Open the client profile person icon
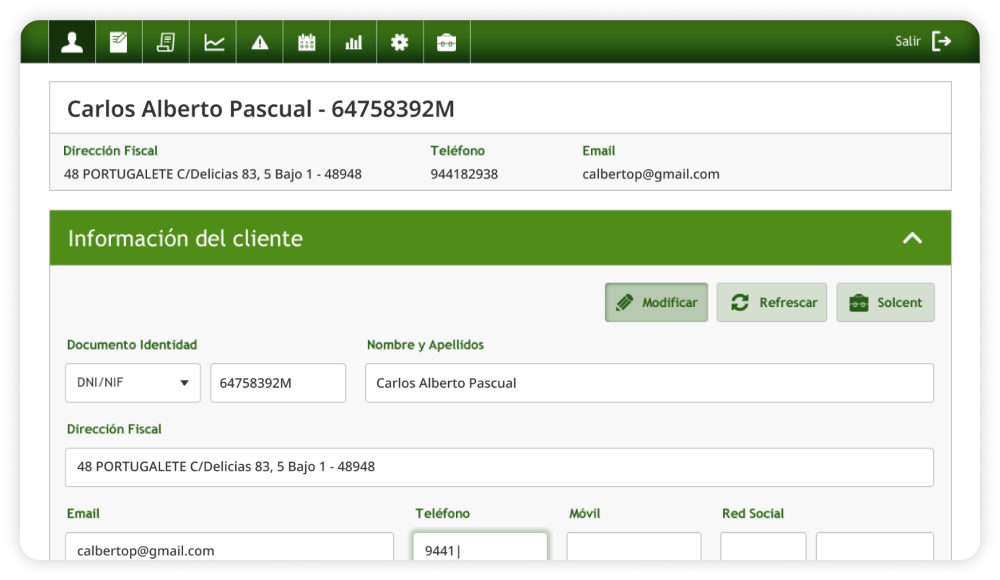Image resolution: width=1000 pixels, height=580 pixels. point(72,42)
